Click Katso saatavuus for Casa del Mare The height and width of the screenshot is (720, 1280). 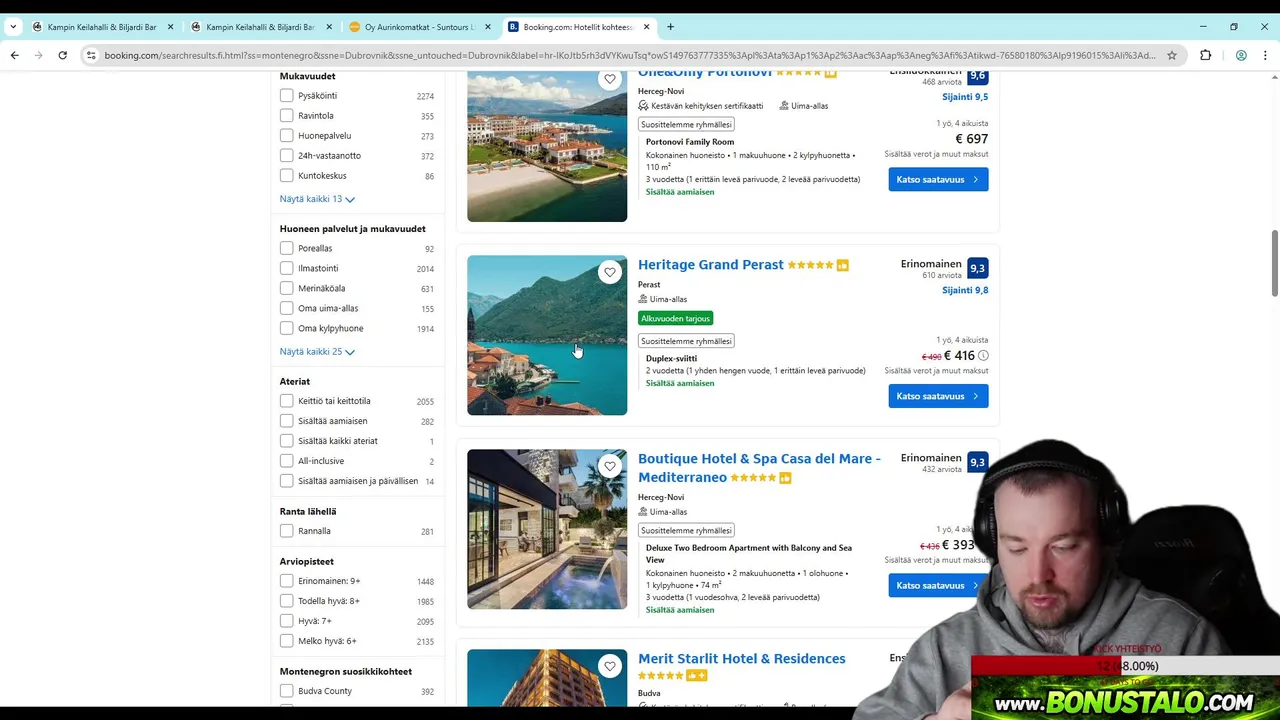pyautogui.click(x=938, y=586)
